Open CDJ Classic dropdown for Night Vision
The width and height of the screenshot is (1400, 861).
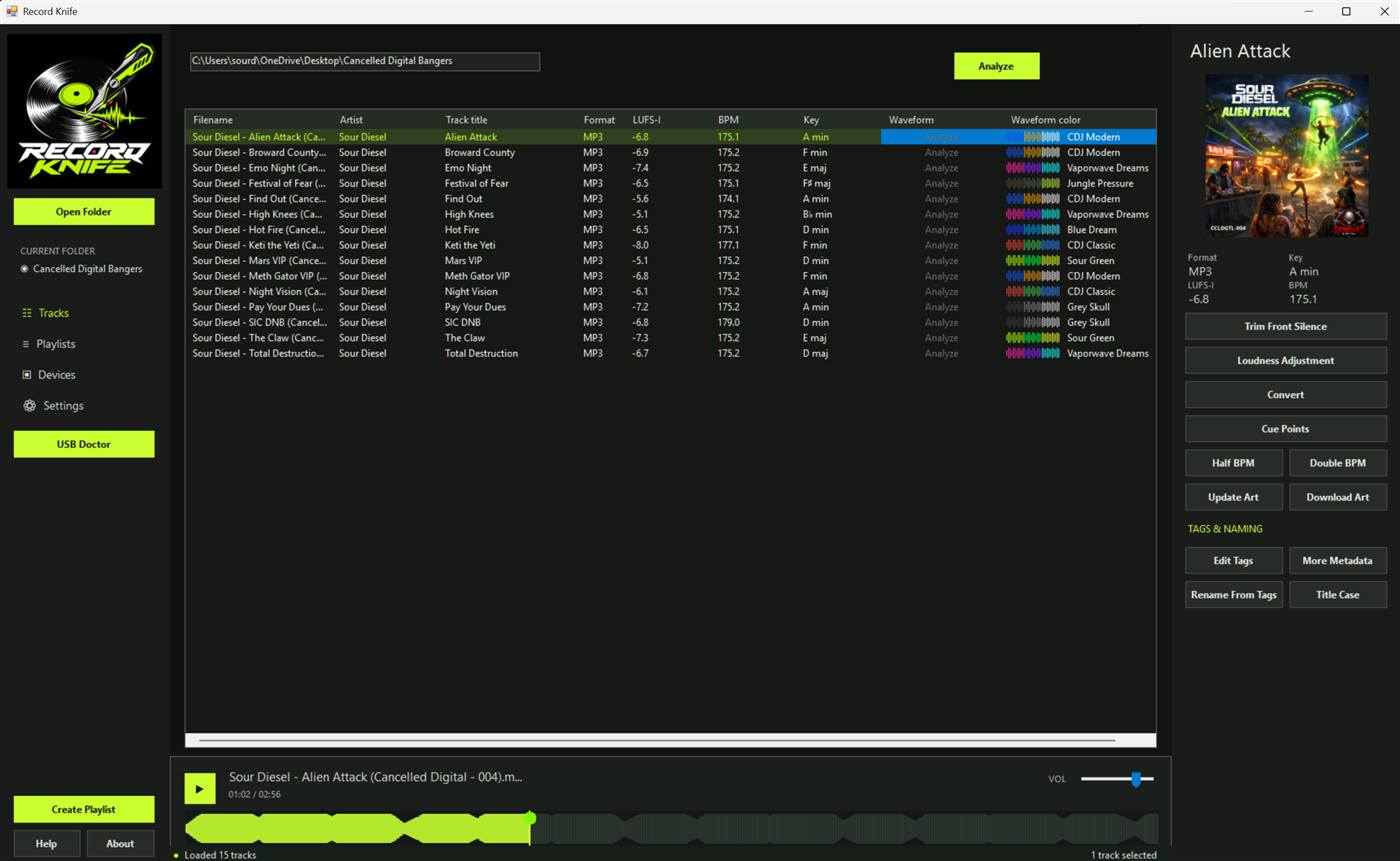(x=1091, y=292)
